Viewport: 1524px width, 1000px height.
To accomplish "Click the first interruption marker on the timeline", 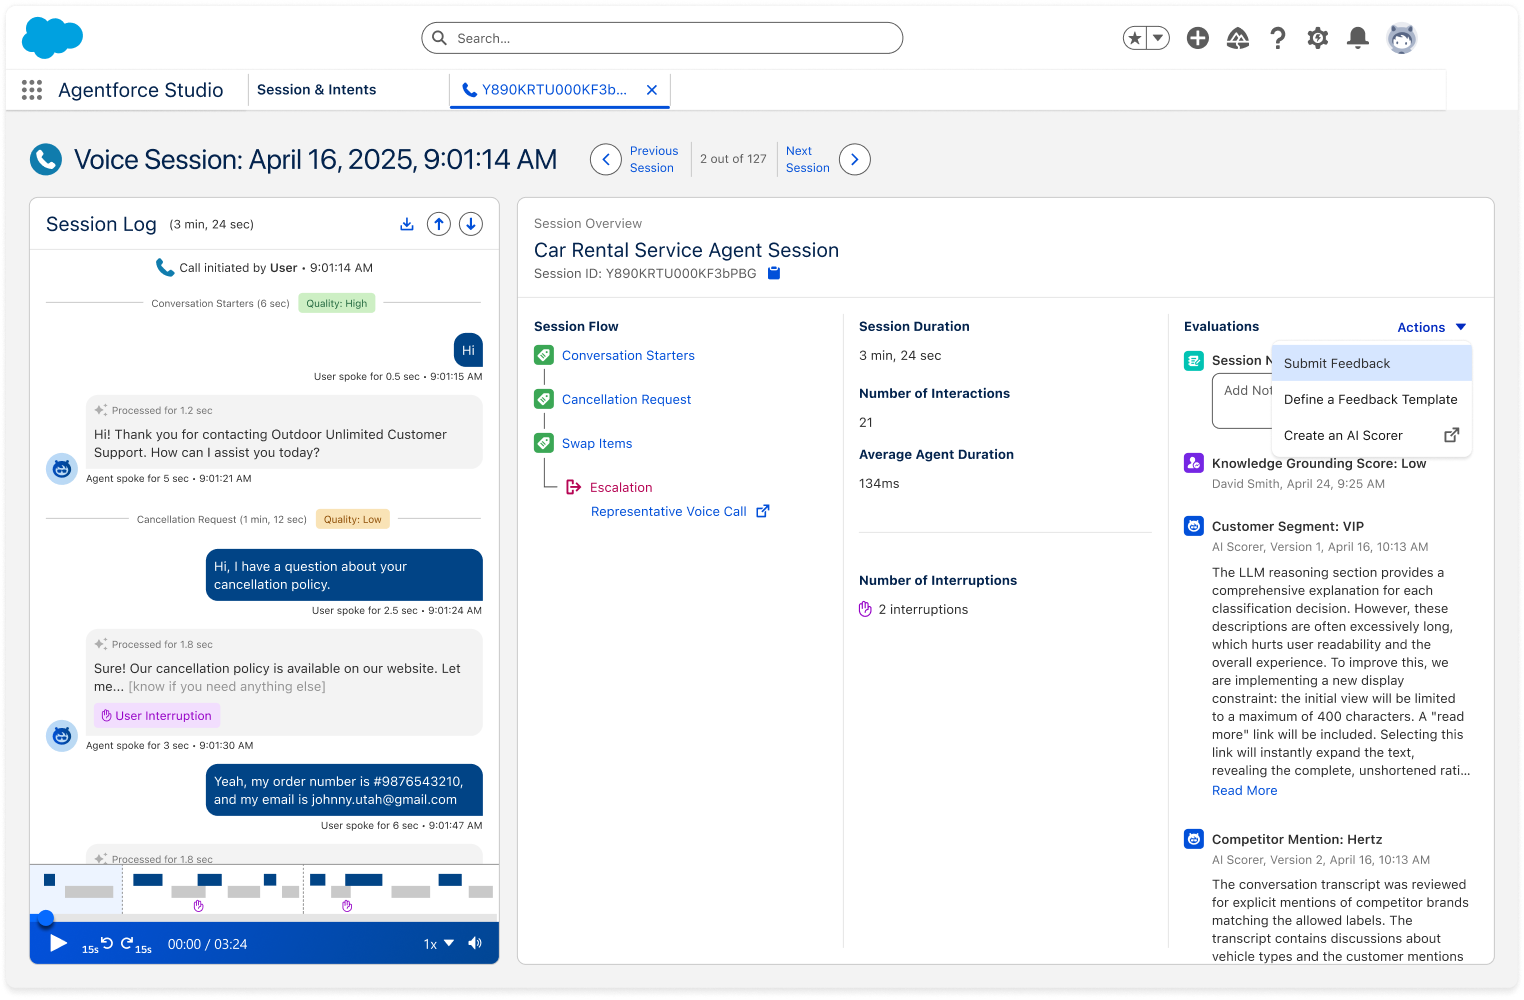I will 198,906.
